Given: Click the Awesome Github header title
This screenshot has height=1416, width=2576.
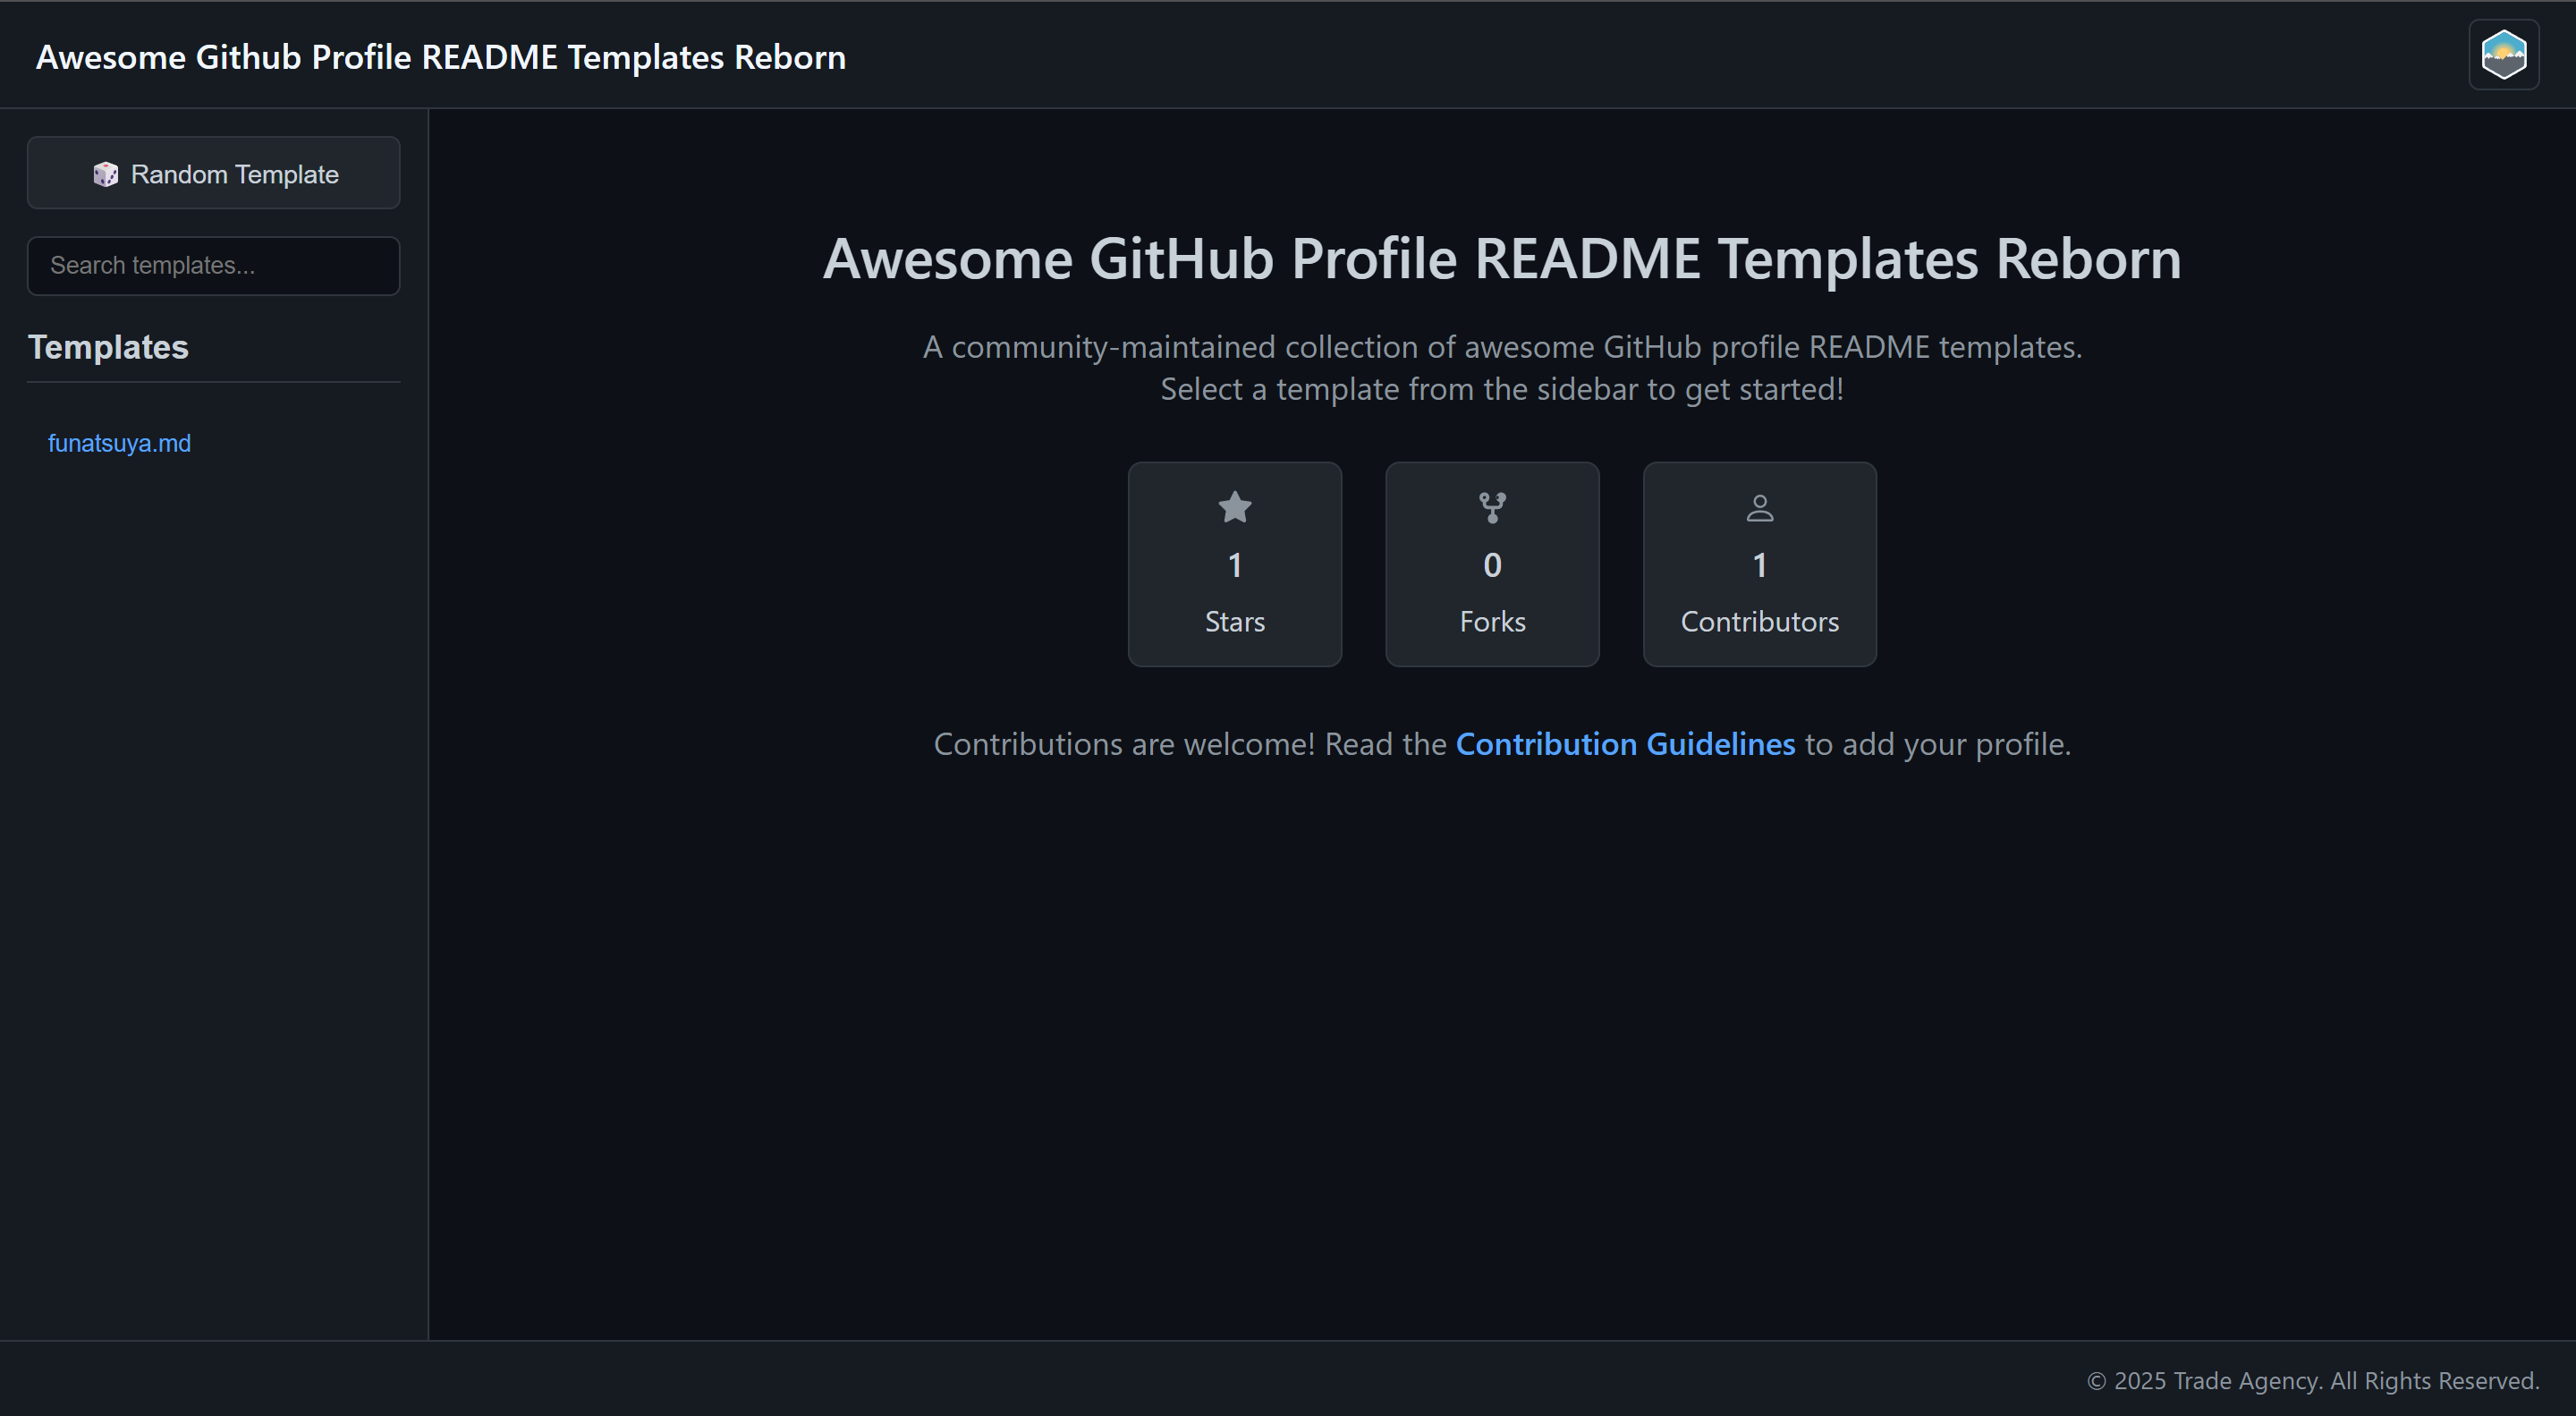Looking at the screenshot, I should [x=440, y=57].
